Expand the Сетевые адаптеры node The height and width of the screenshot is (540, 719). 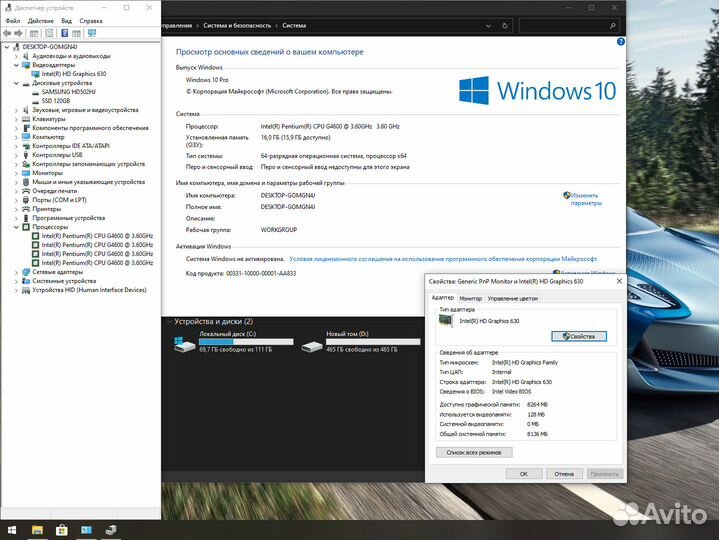16,272
